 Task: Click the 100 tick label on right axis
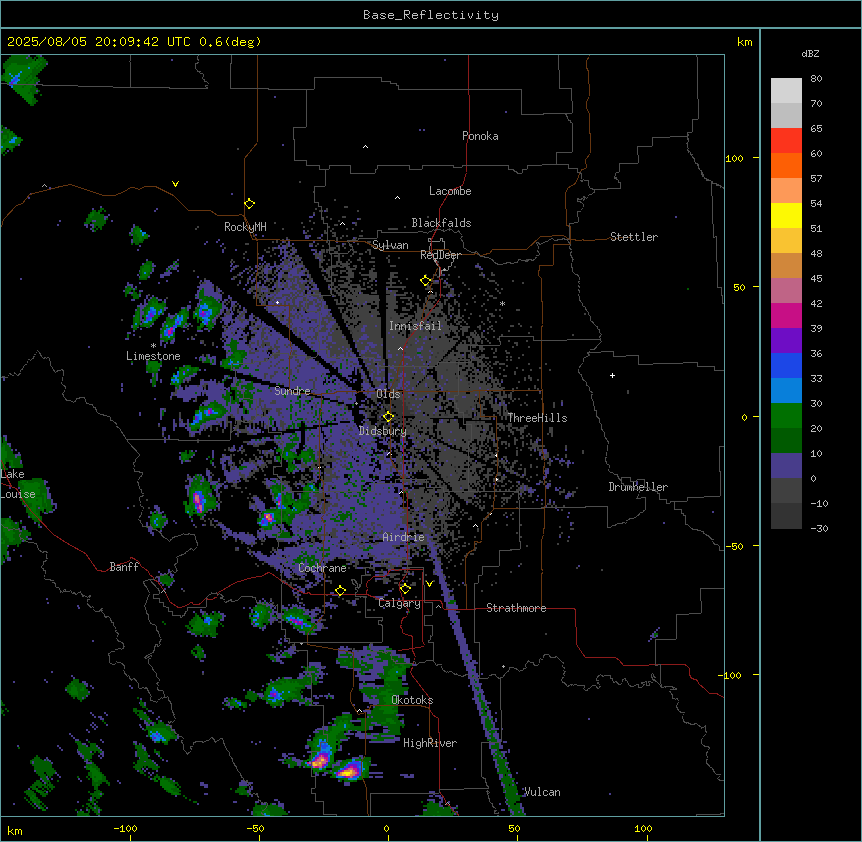point(735,158)
